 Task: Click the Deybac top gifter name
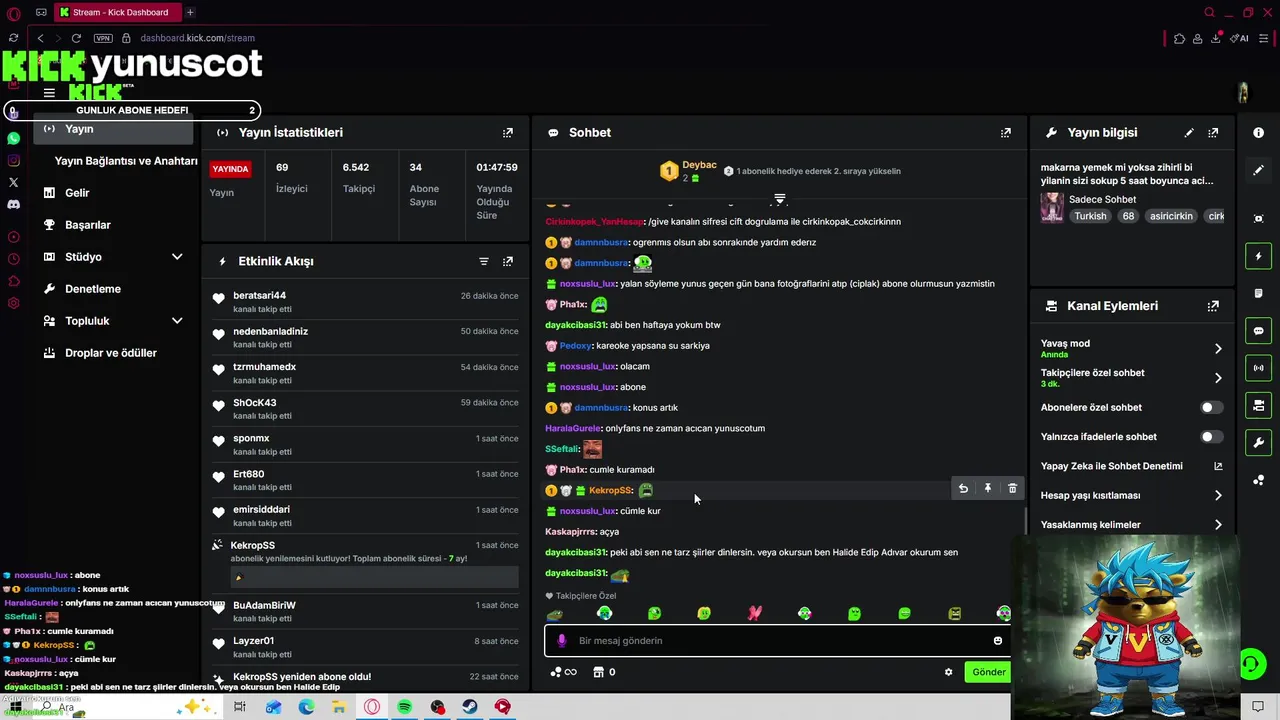[x=699, y=165]
